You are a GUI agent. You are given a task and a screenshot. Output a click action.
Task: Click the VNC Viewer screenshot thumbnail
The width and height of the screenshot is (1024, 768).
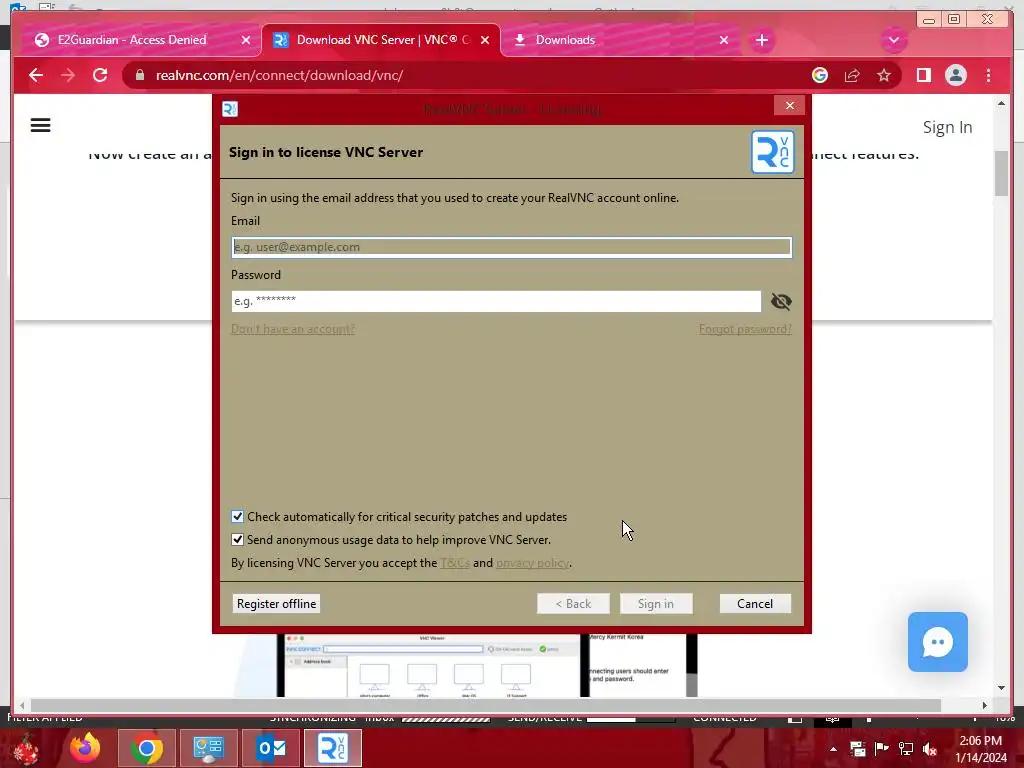432,665
